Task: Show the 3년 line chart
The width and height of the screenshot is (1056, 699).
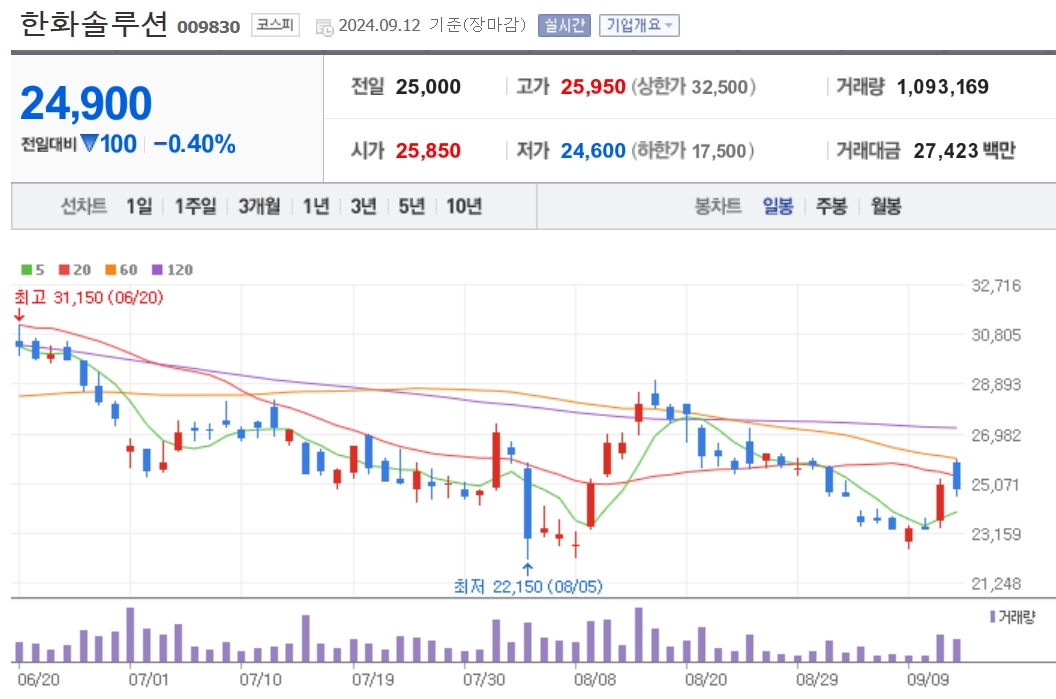Action: pos(364,206)
